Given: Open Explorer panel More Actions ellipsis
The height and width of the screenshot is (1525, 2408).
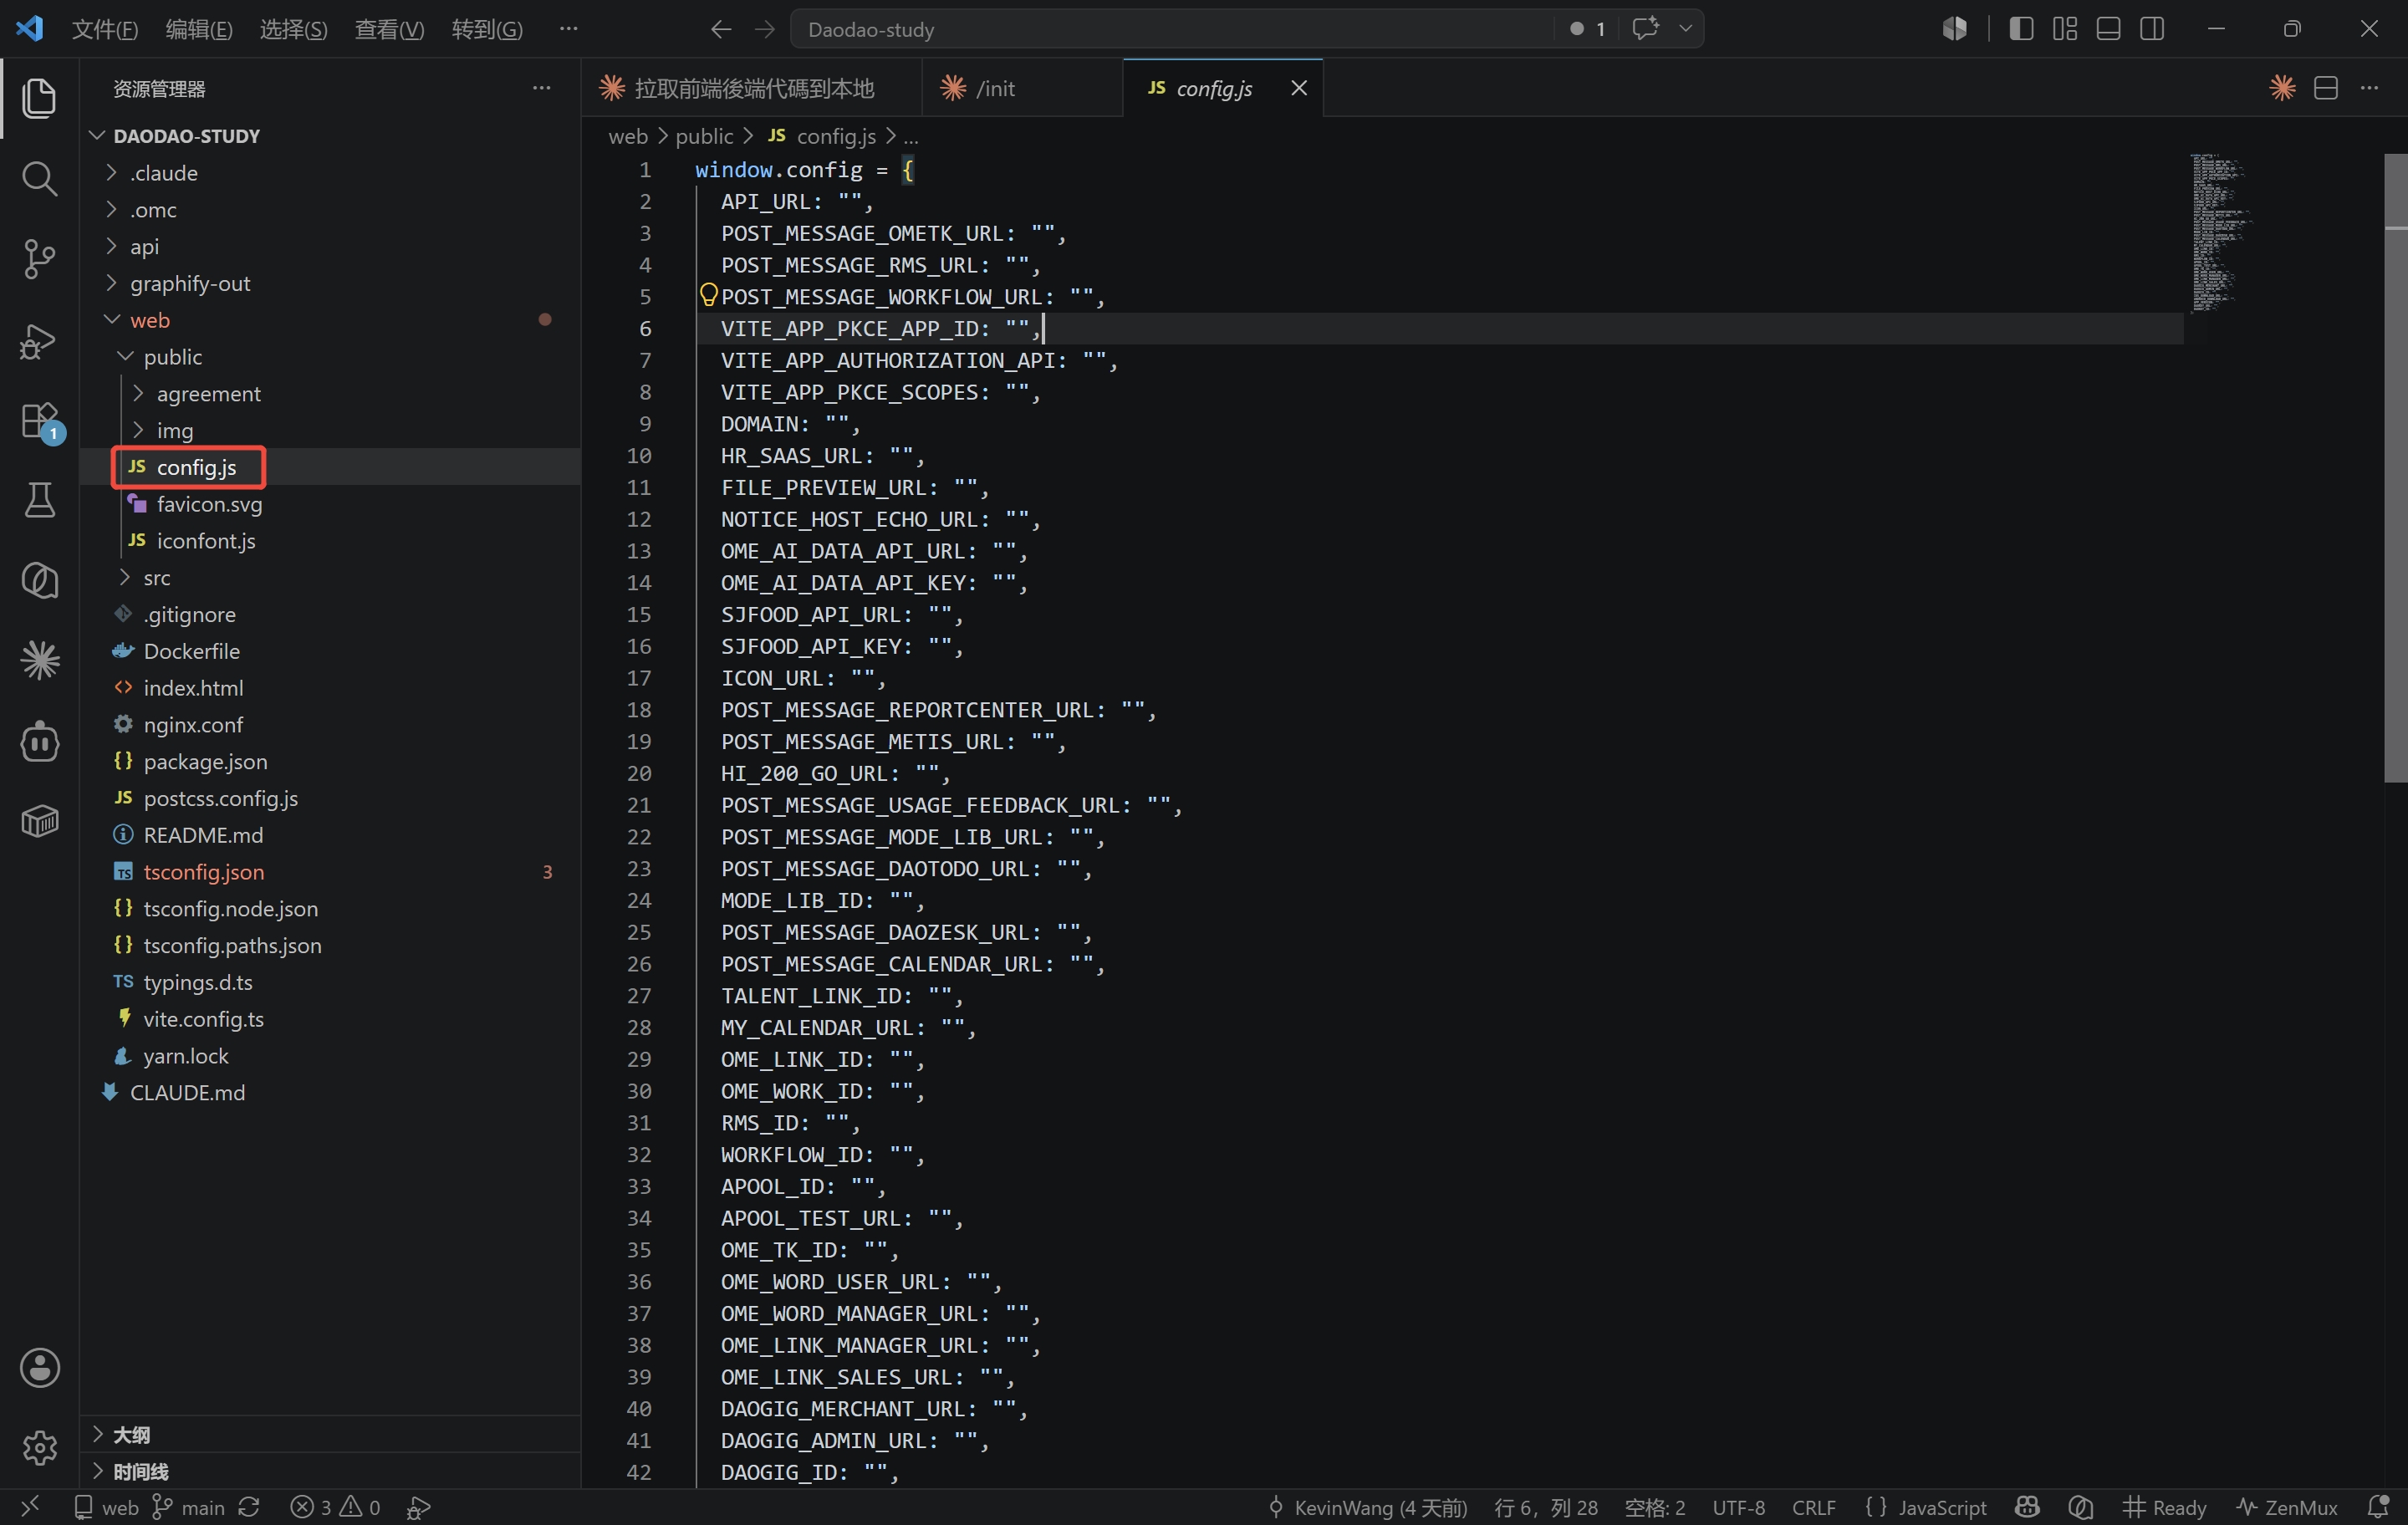Looking at the screenshot, I should 541,88.
